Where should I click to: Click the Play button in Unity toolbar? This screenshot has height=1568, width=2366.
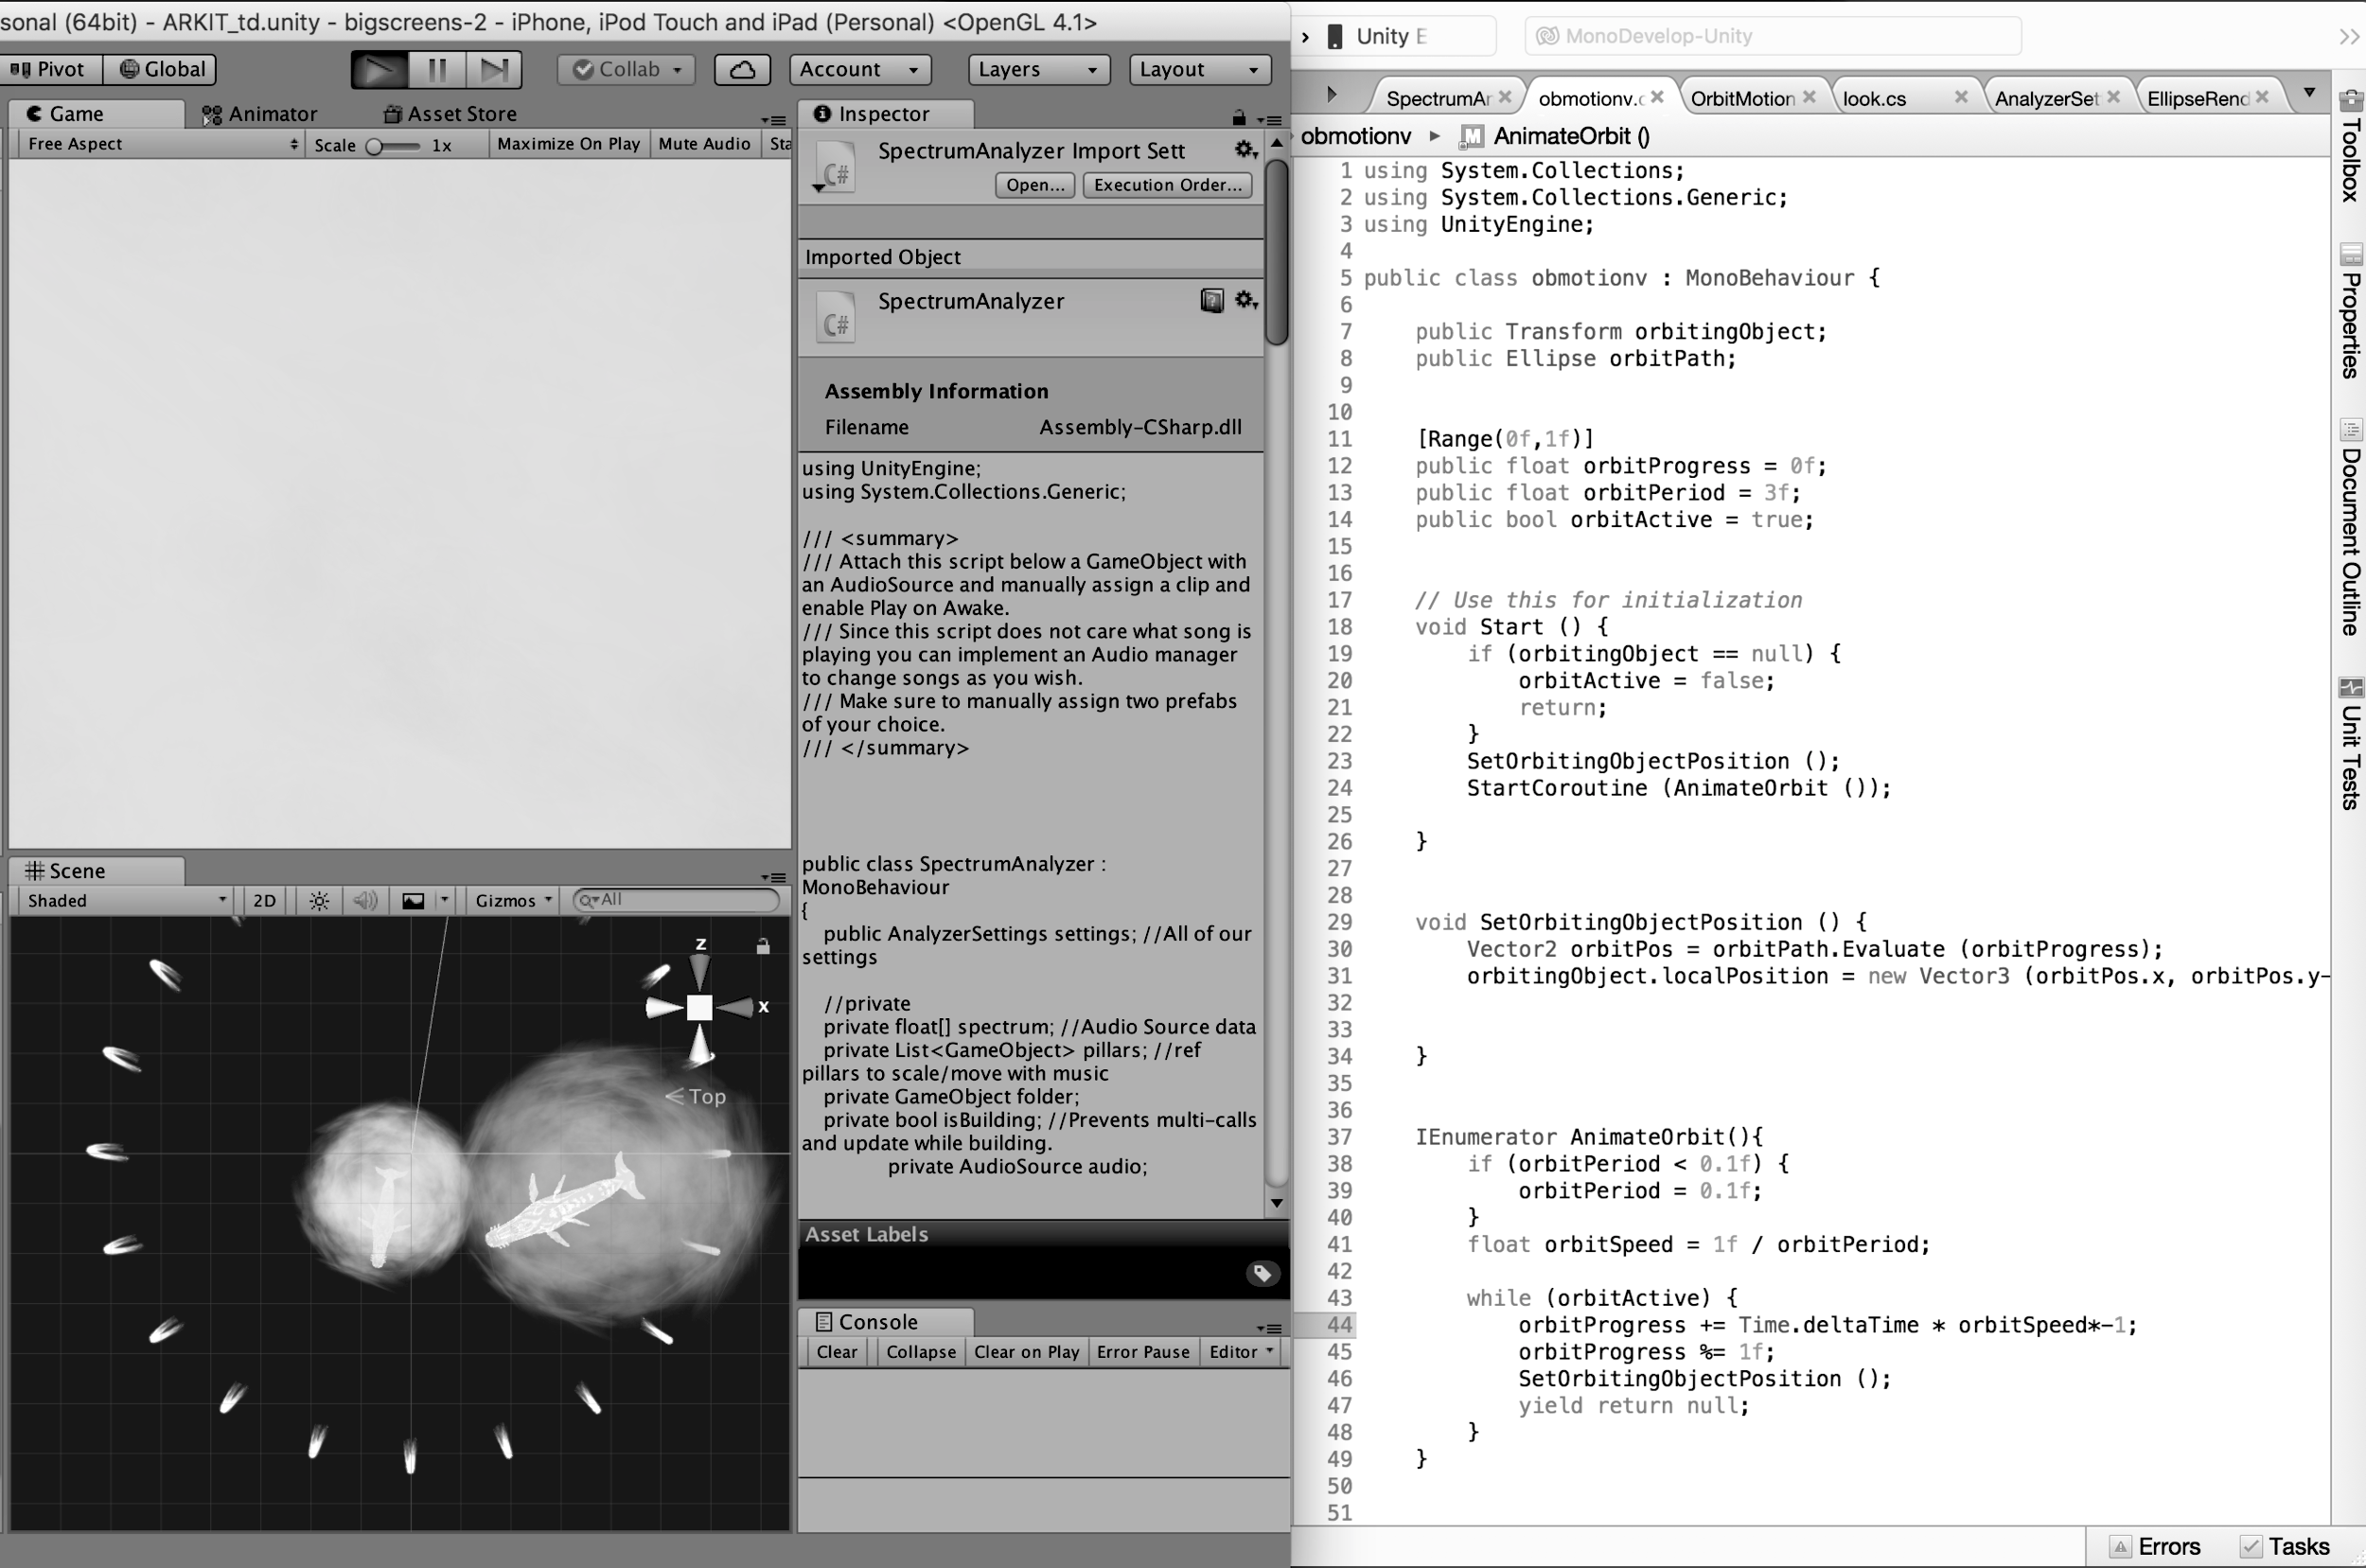pos(379,69)
